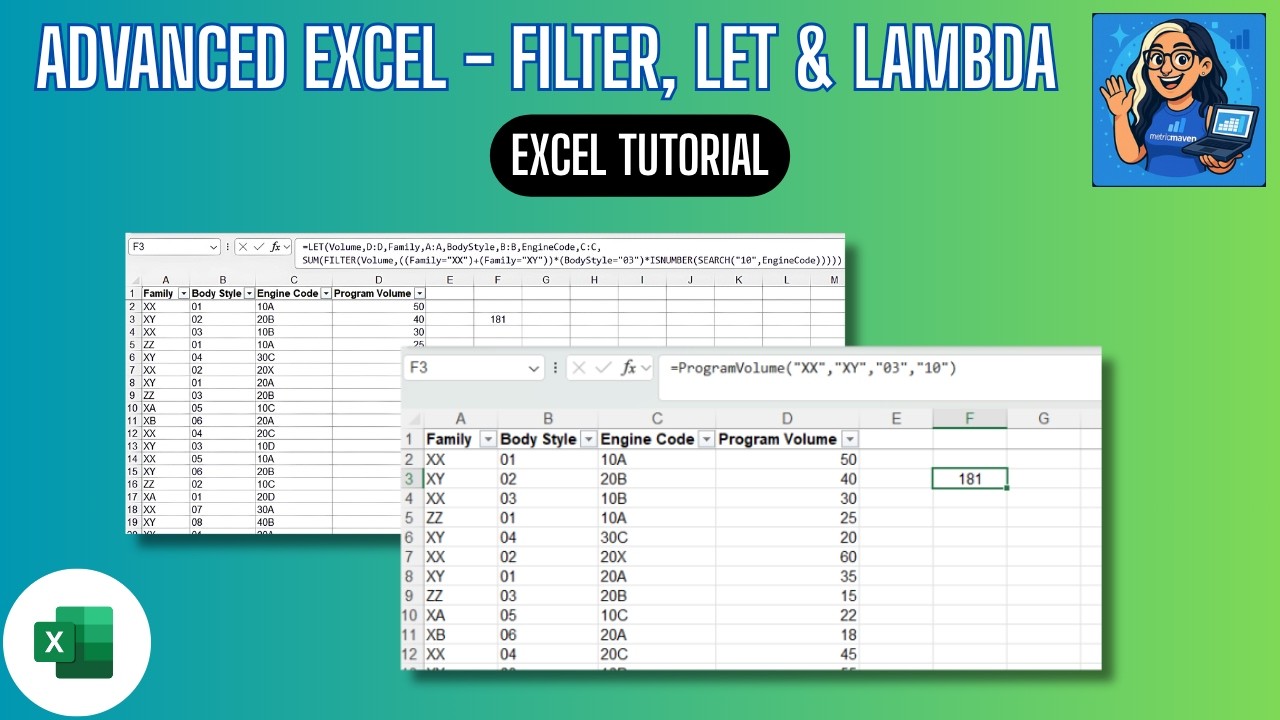Click Enter checkmark in small background spreadsheet

(x=258, y=246)
